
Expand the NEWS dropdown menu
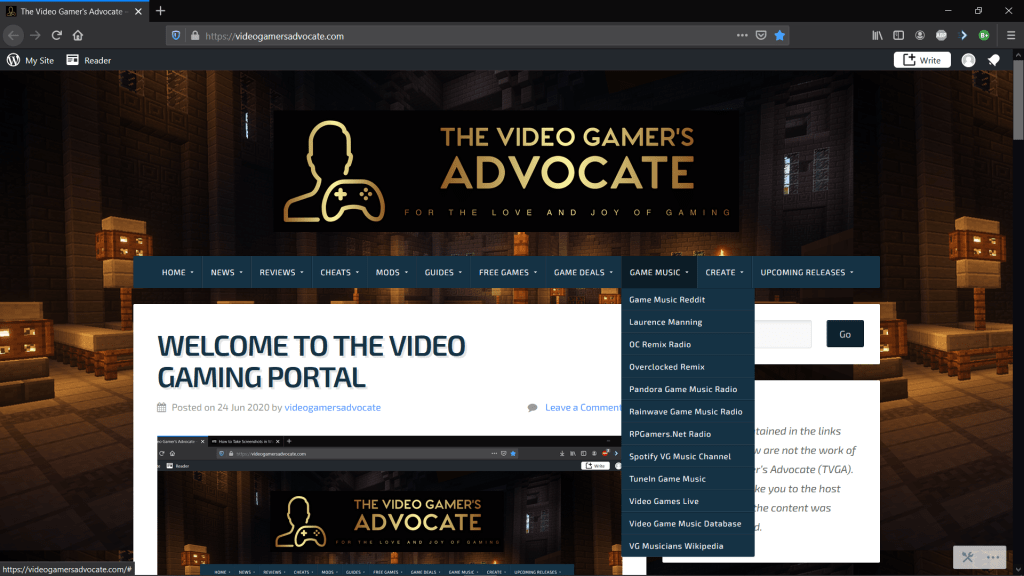tap(226, 272)
